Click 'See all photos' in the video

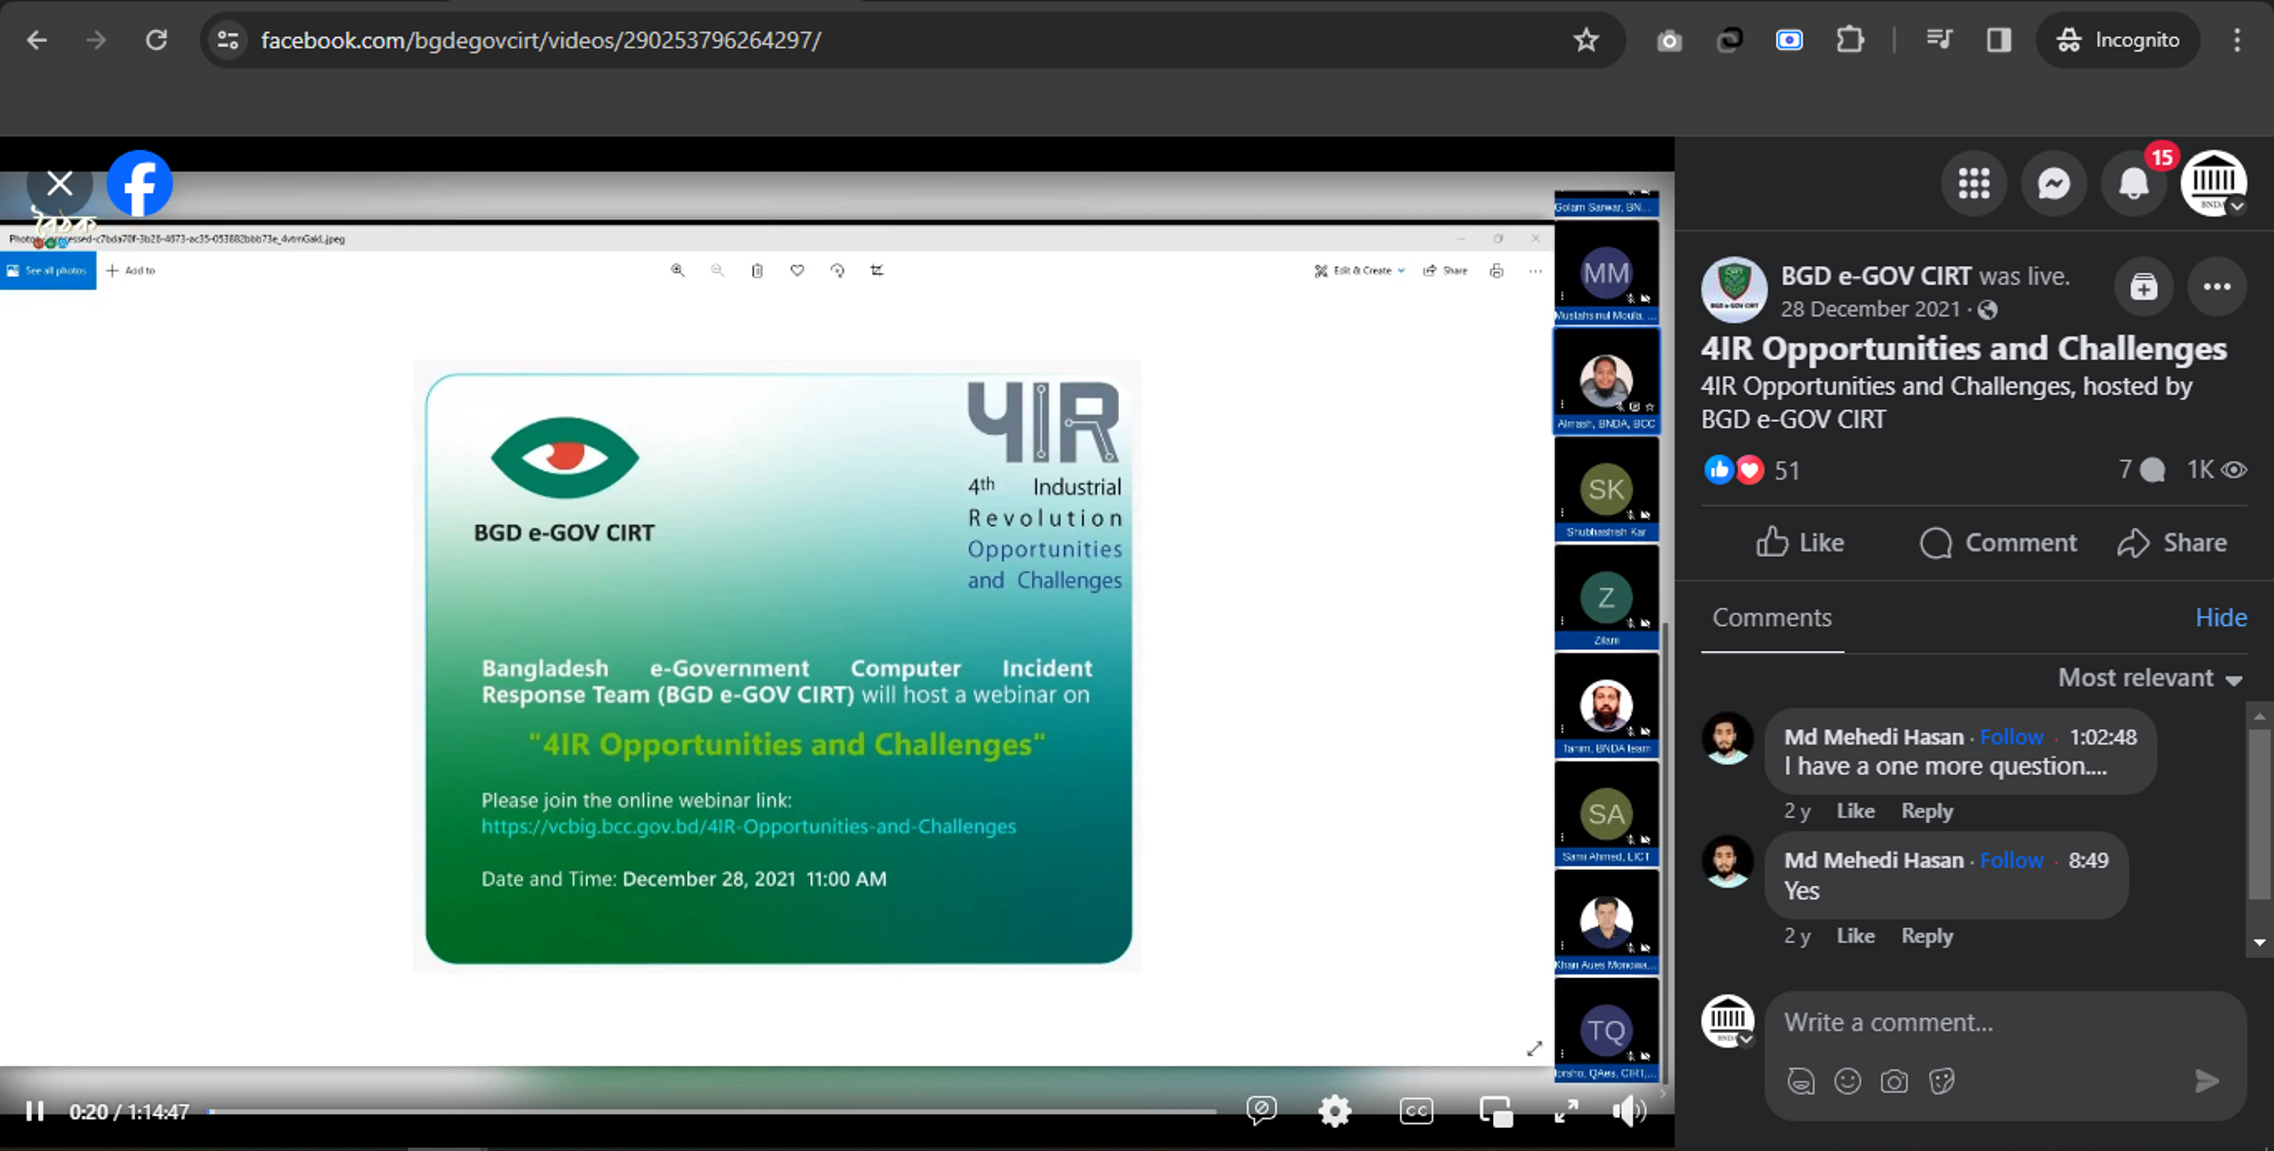48,271
